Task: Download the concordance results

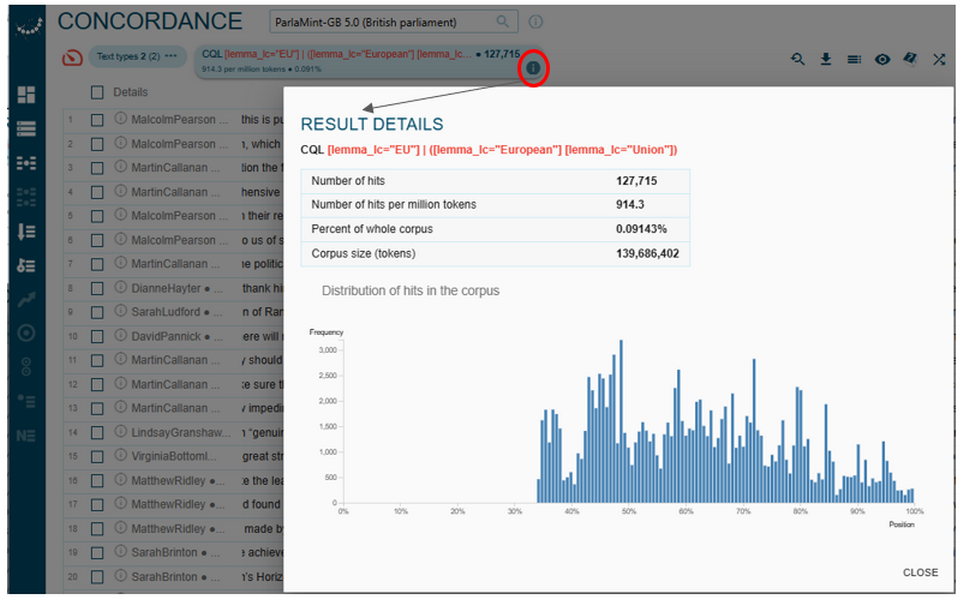Action: (825, 59)
